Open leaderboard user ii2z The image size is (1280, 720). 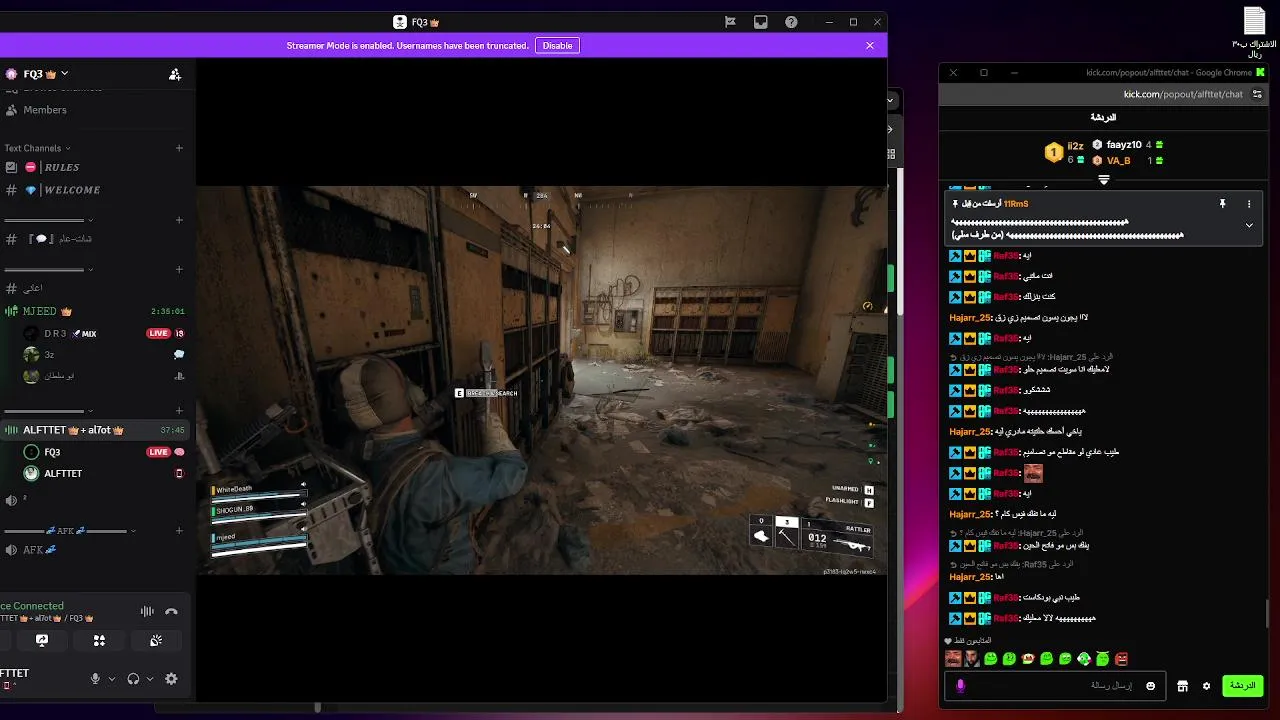click(1075, 146)
